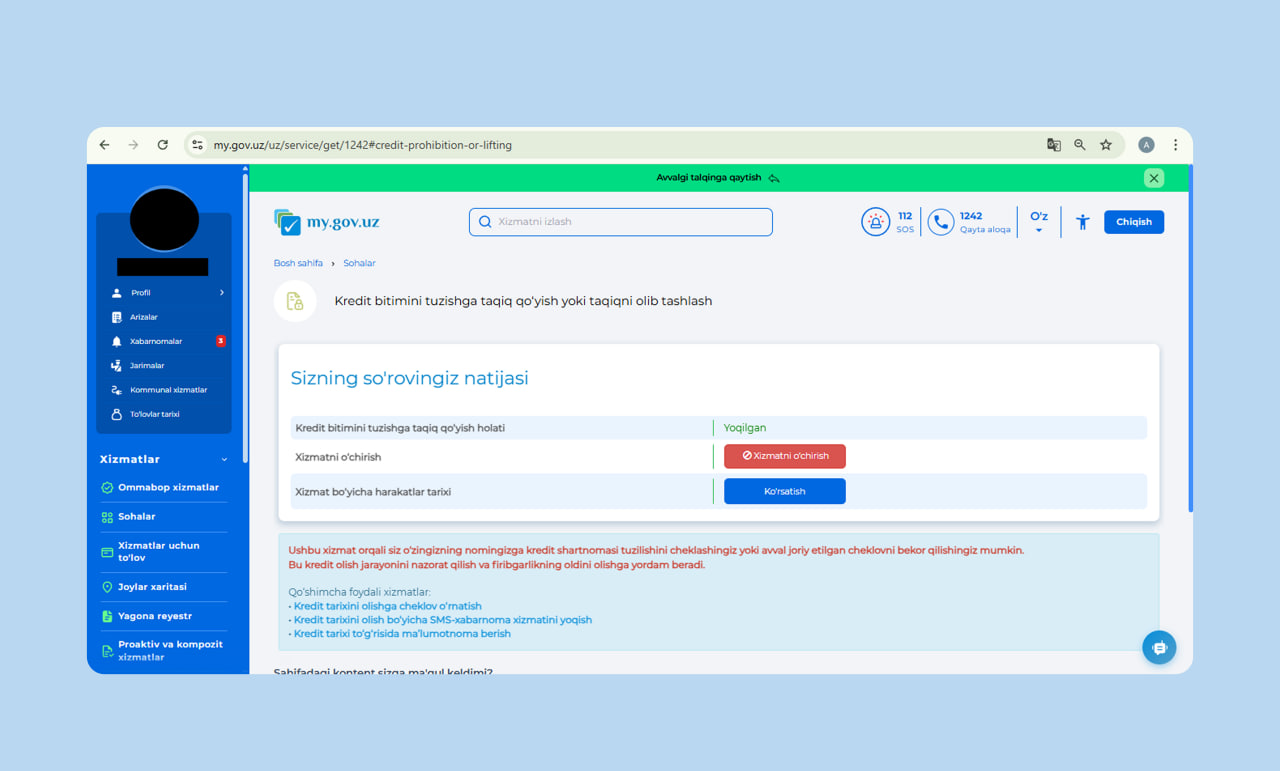Open the accessibility options icon
Viewport: 1280px width, 771px height.
[1082, 222]
